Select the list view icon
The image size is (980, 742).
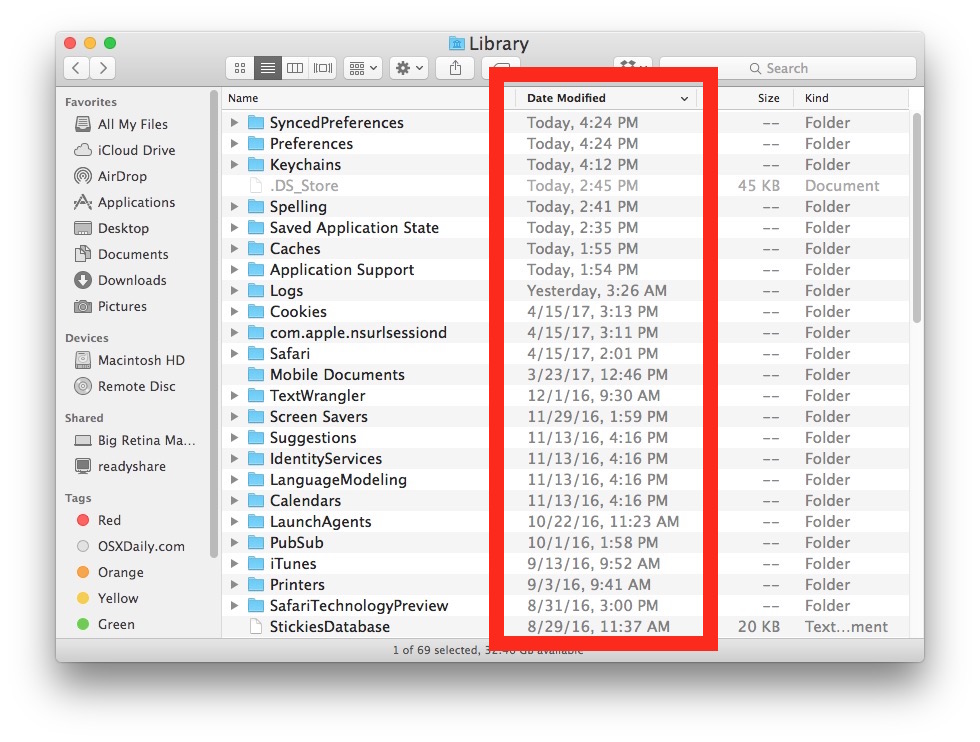[x=267, y=67]
